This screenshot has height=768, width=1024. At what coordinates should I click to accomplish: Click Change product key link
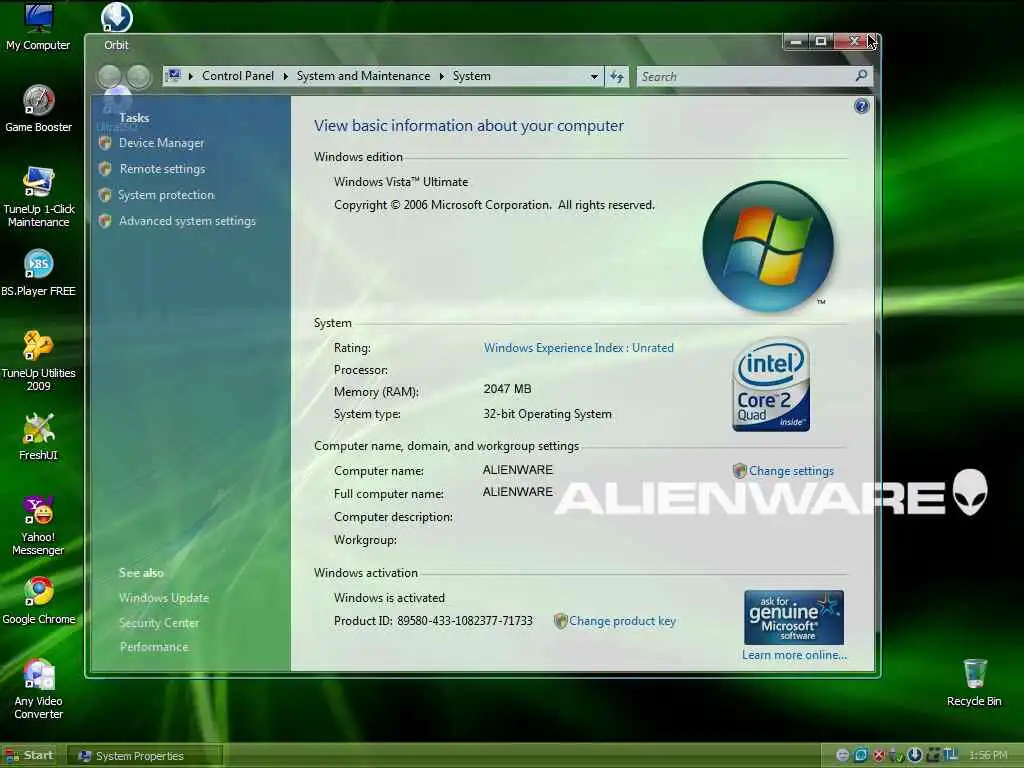click(622, 620)
